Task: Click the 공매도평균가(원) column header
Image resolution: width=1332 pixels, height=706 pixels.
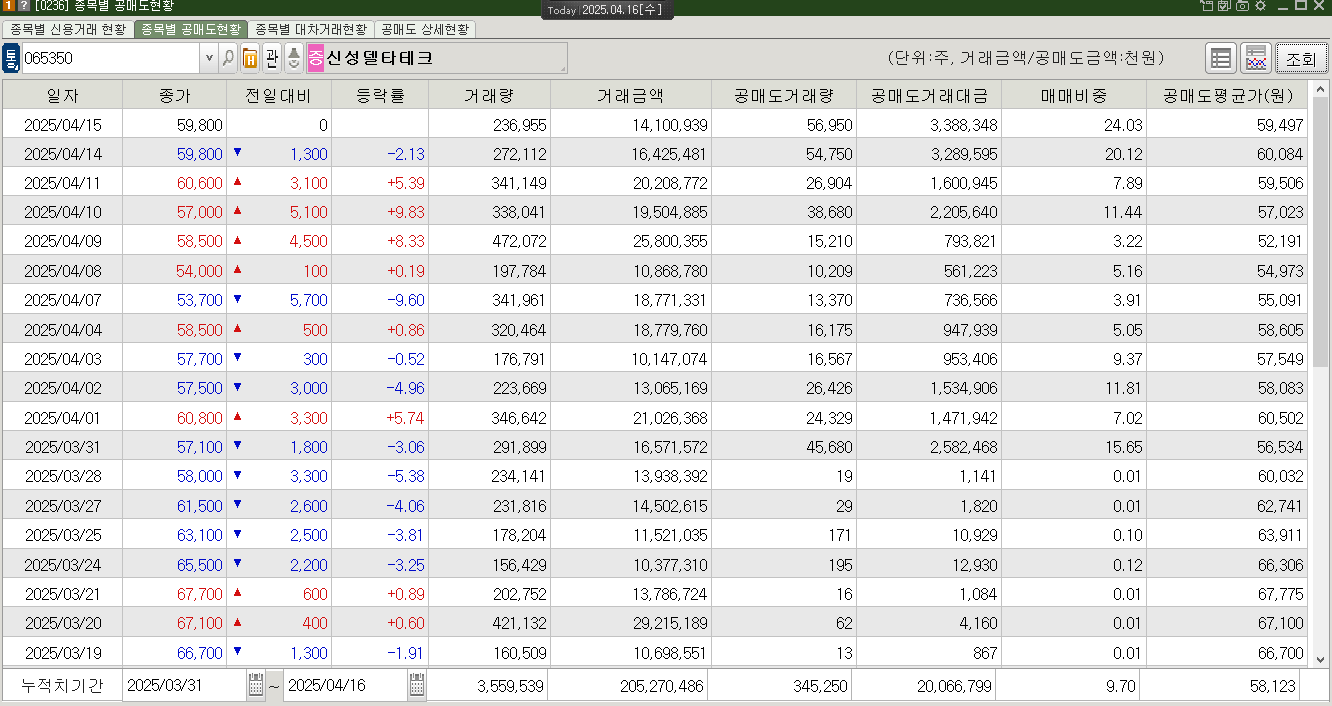Action: point(1229,96)
